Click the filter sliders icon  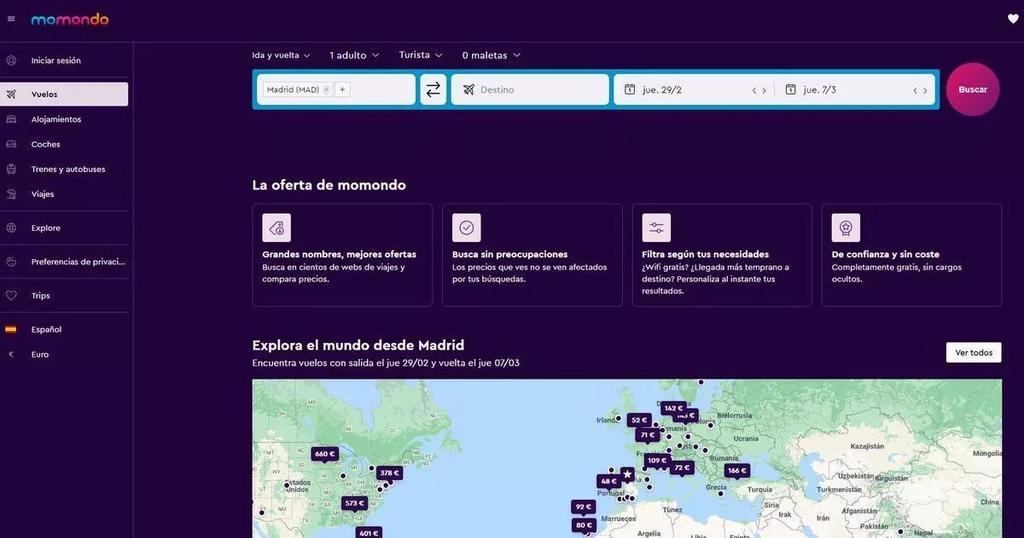coord(656,228)
